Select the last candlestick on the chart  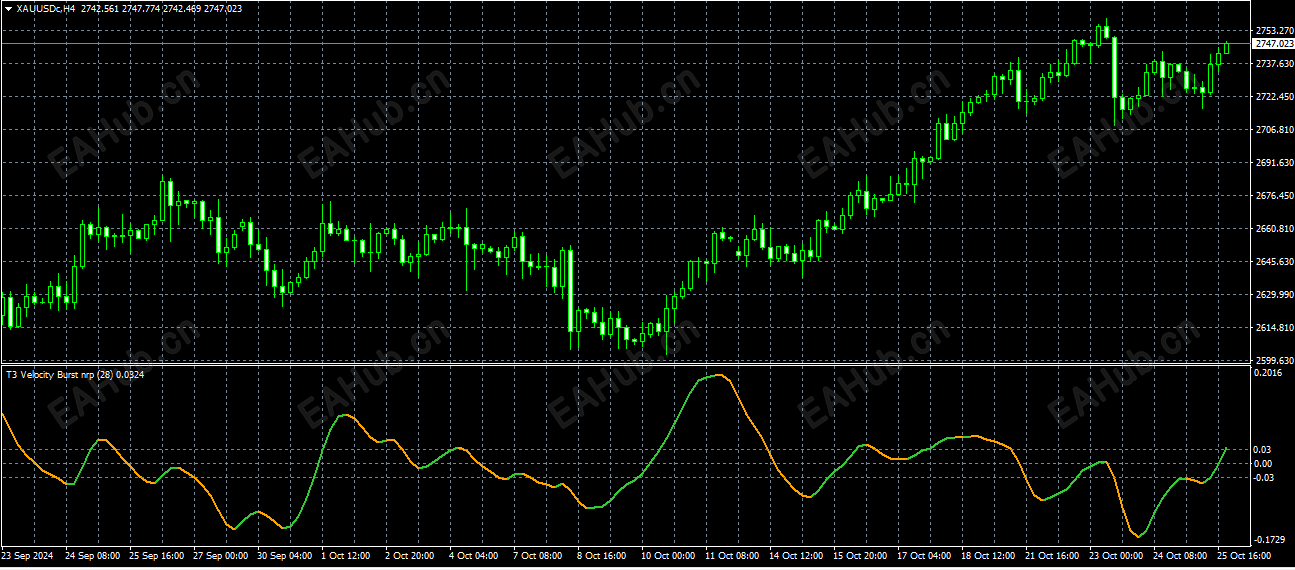pos(1227,48)
